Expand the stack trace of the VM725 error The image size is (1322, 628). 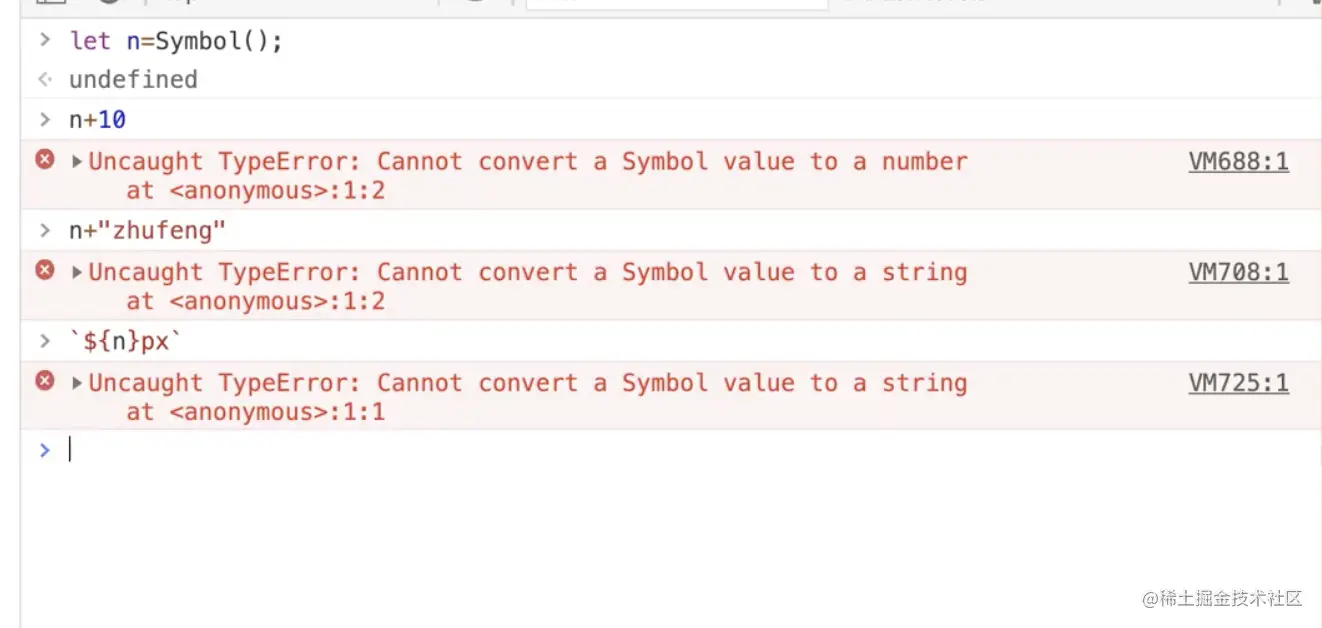click(x=77, y=383)
